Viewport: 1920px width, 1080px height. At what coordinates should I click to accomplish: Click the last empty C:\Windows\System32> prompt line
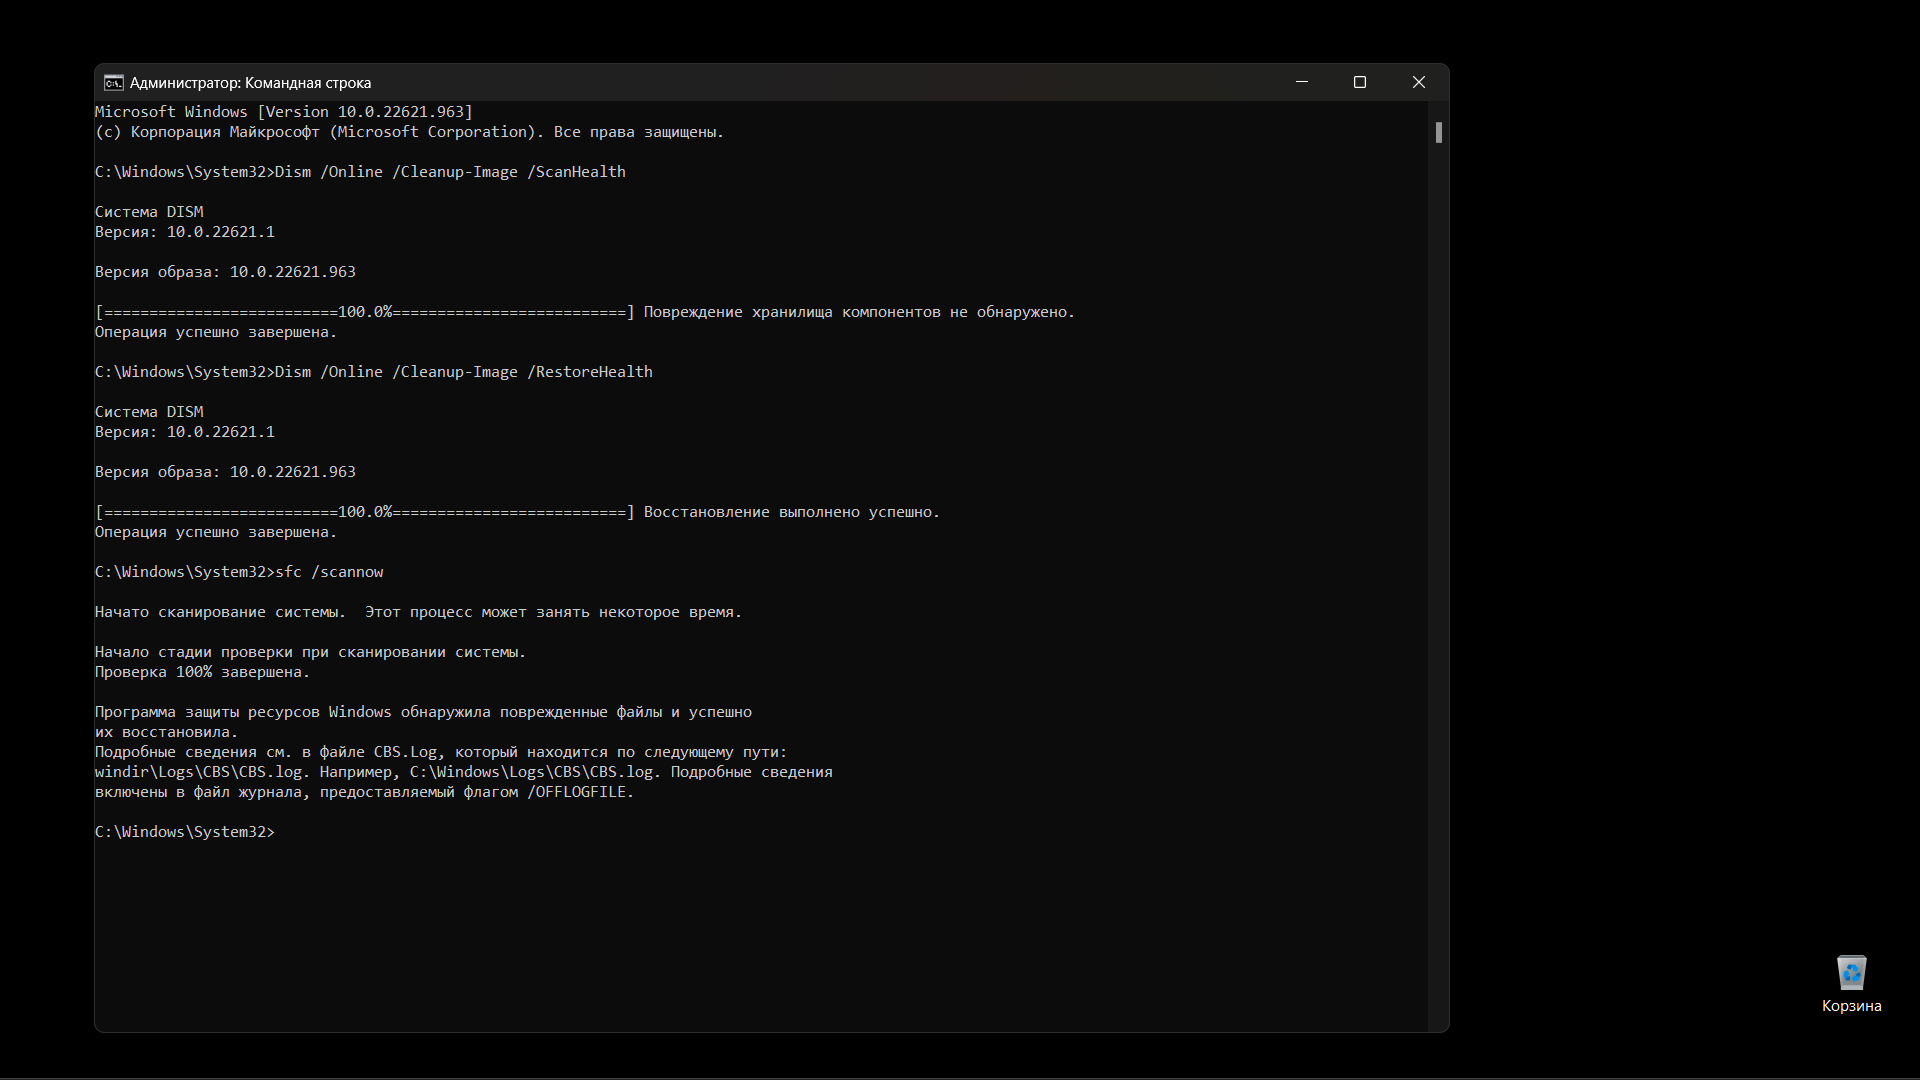point(185,832)
